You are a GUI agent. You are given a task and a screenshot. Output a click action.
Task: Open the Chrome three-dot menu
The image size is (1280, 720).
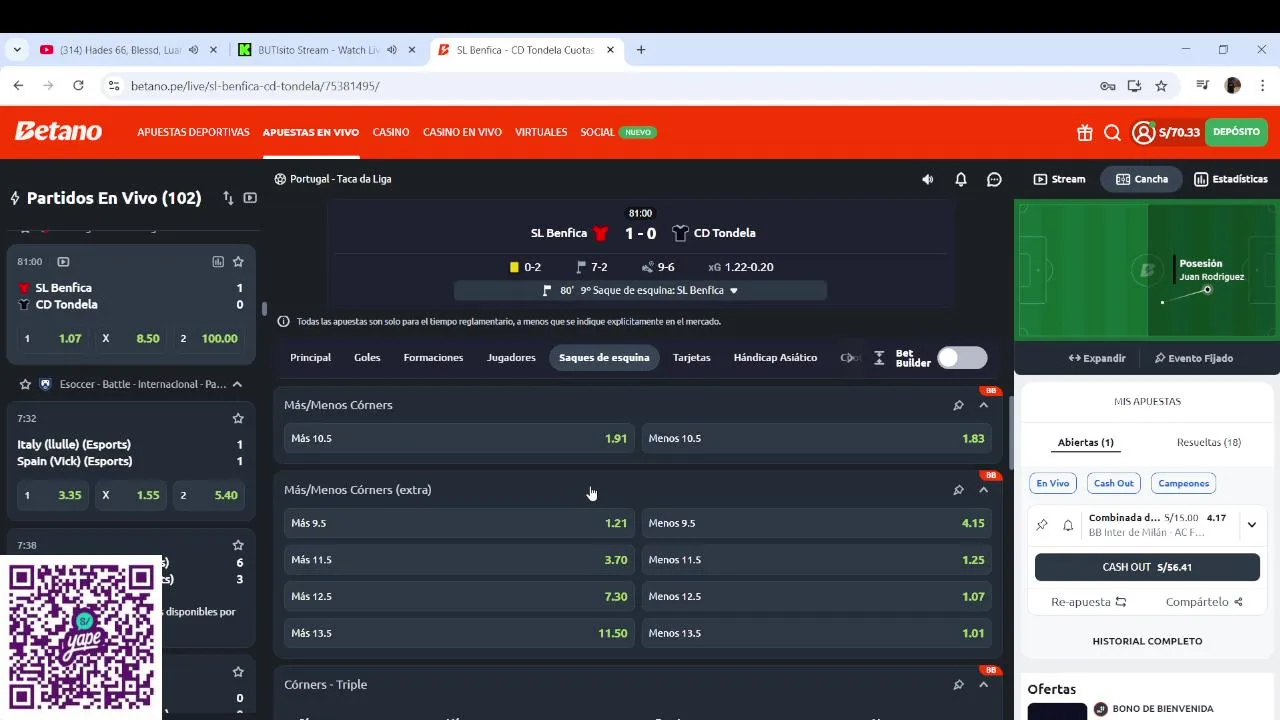1260,86
